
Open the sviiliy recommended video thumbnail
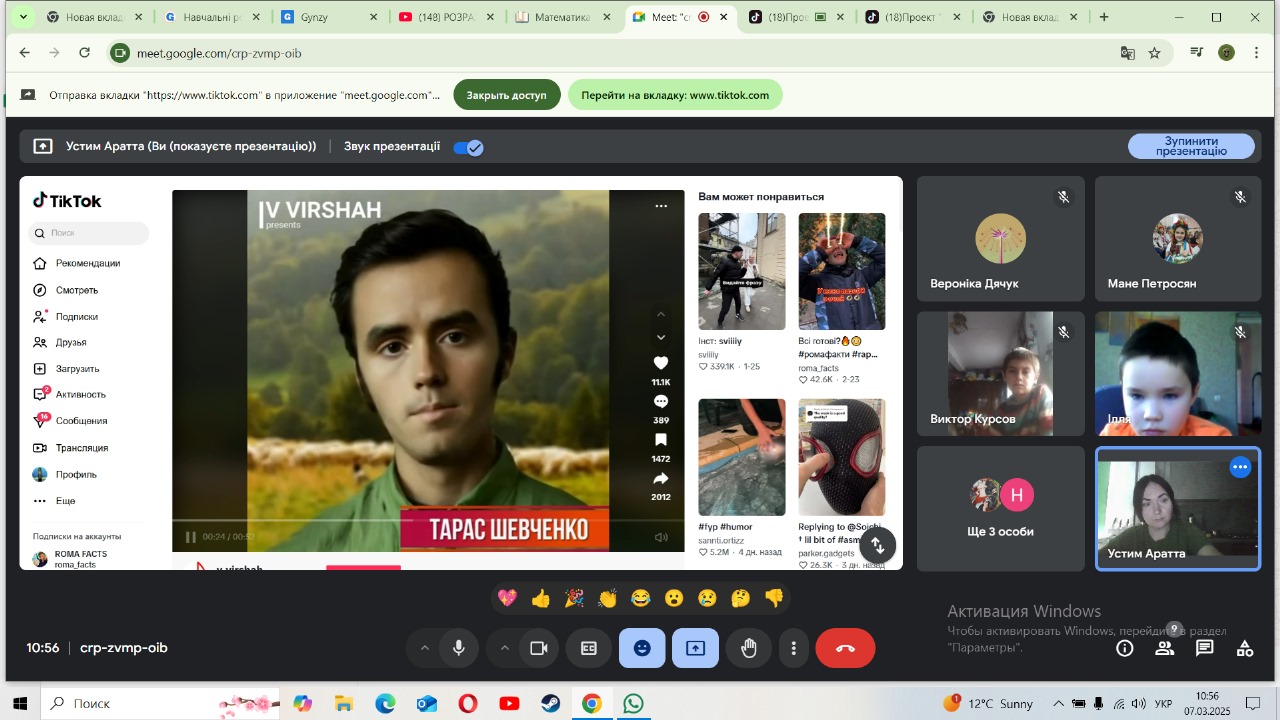[742, 272]
